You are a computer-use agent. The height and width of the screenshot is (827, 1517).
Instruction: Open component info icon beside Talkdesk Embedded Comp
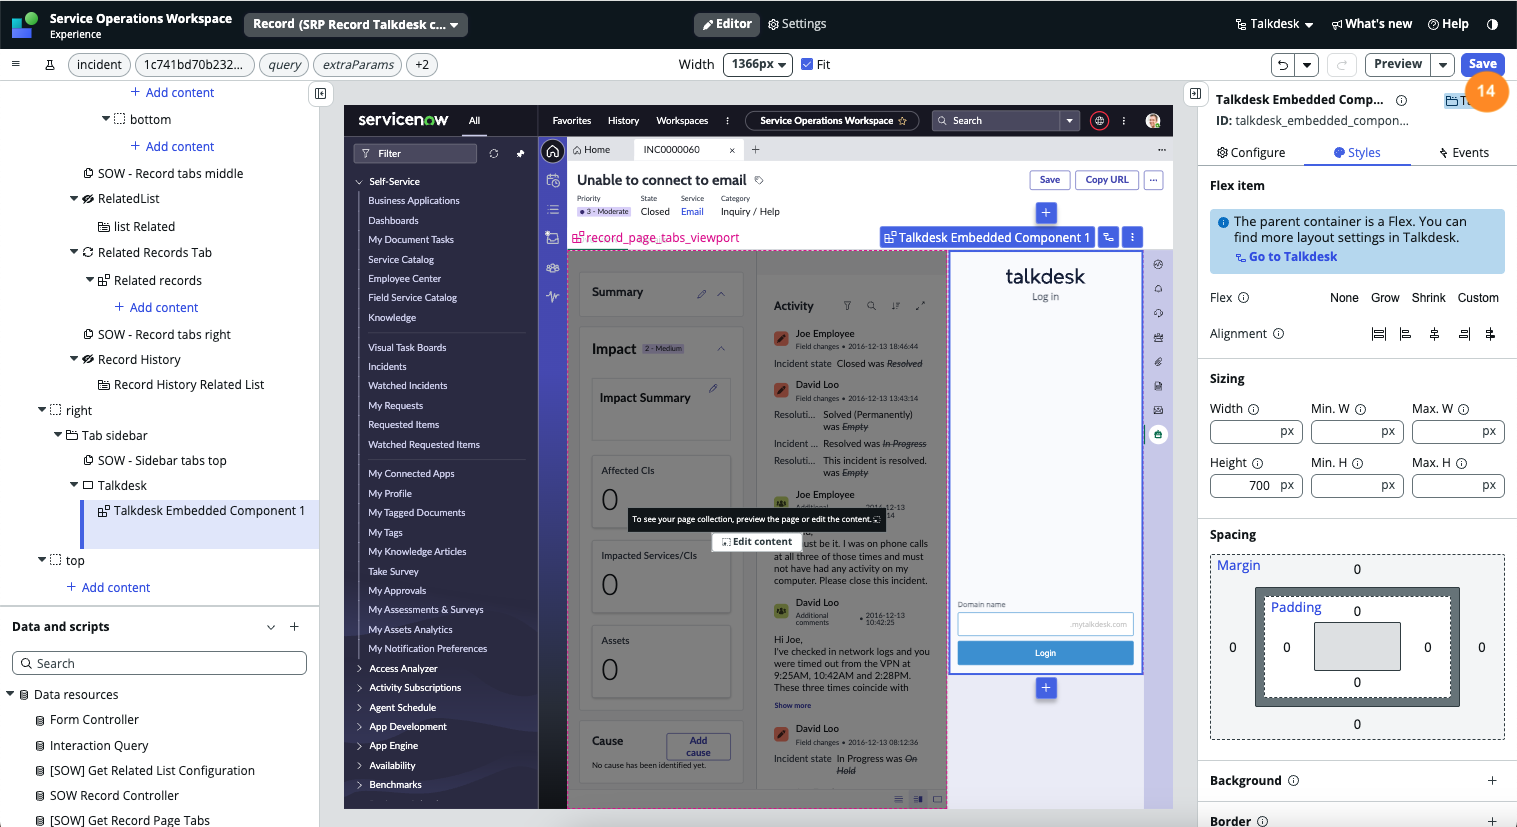pyautogui.click(x=1401, y=100)
